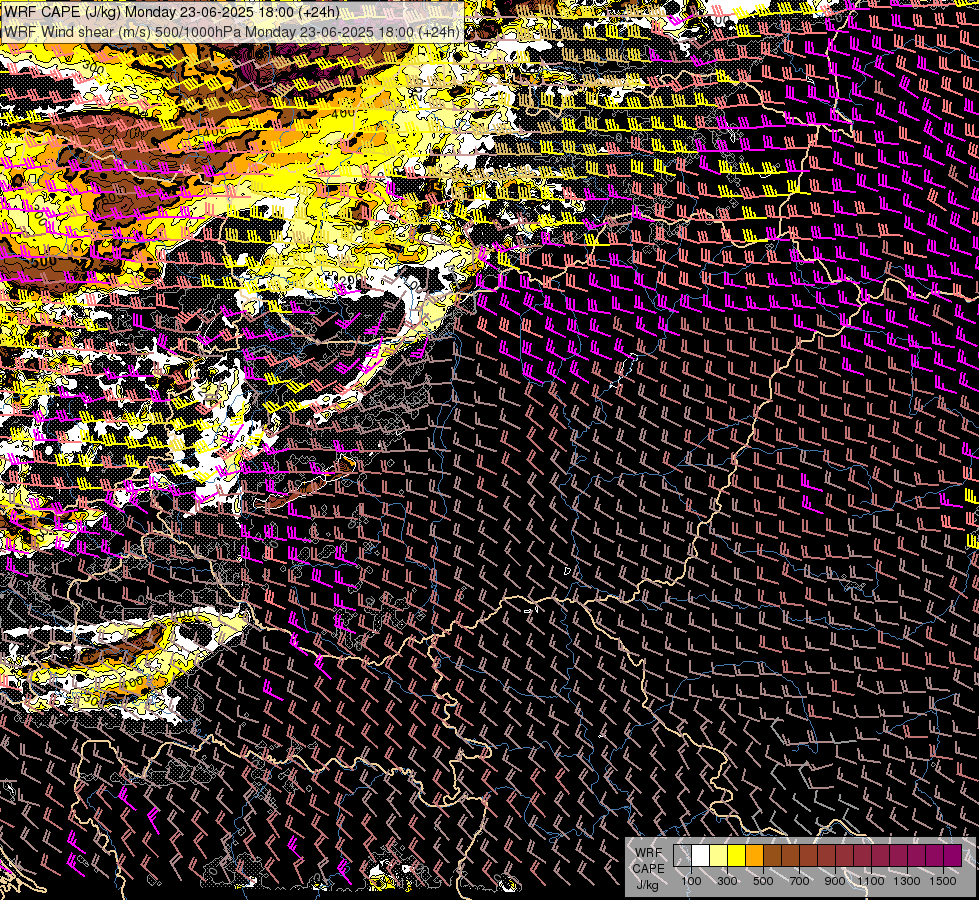Click the legend value 1500
This screenshot has height=900, width=979.
[943, 881]
